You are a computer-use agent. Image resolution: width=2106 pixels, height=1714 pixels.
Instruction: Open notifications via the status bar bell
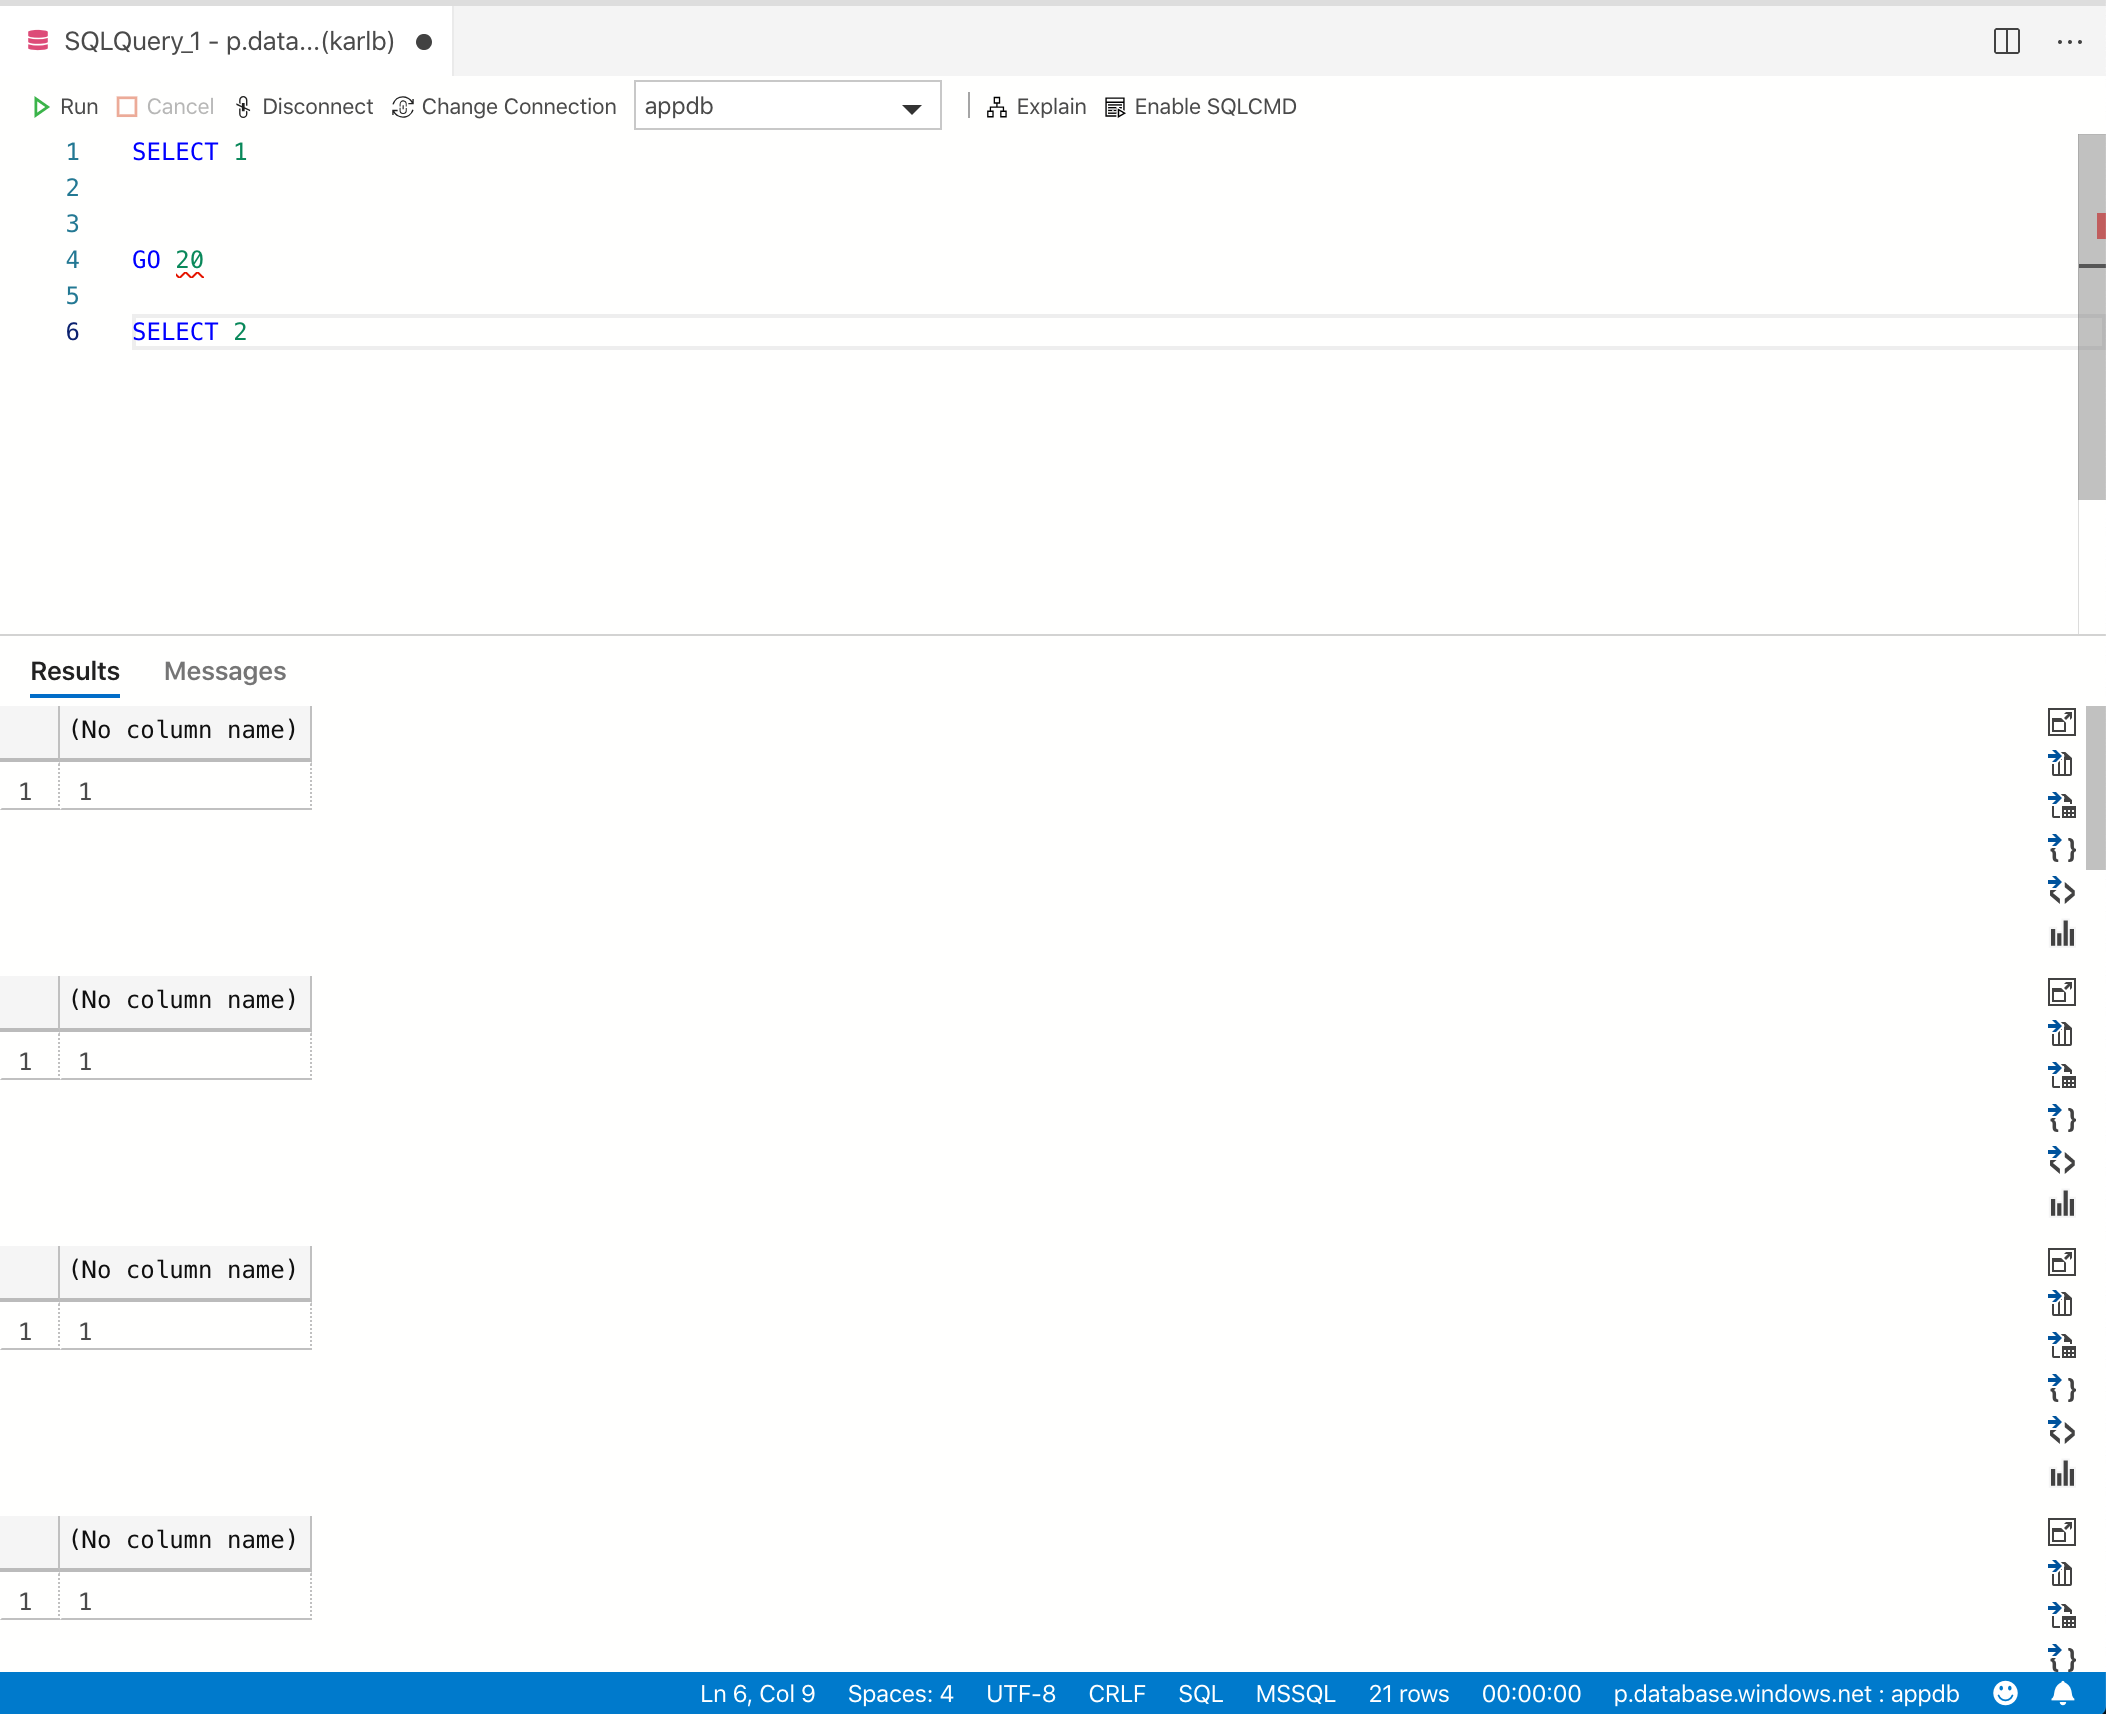(2062, 1693)
